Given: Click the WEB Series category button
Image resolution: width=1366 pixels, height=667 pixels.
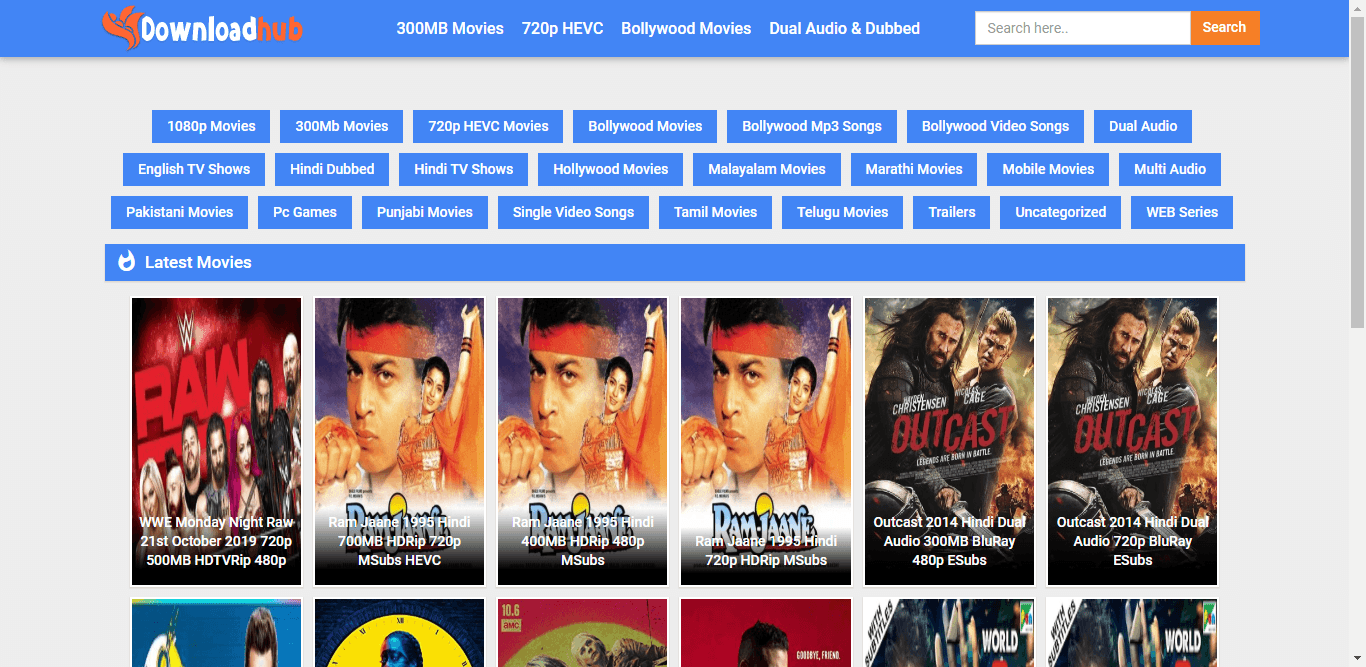Looking at the screenshot, I should [x=1182, y=212].
